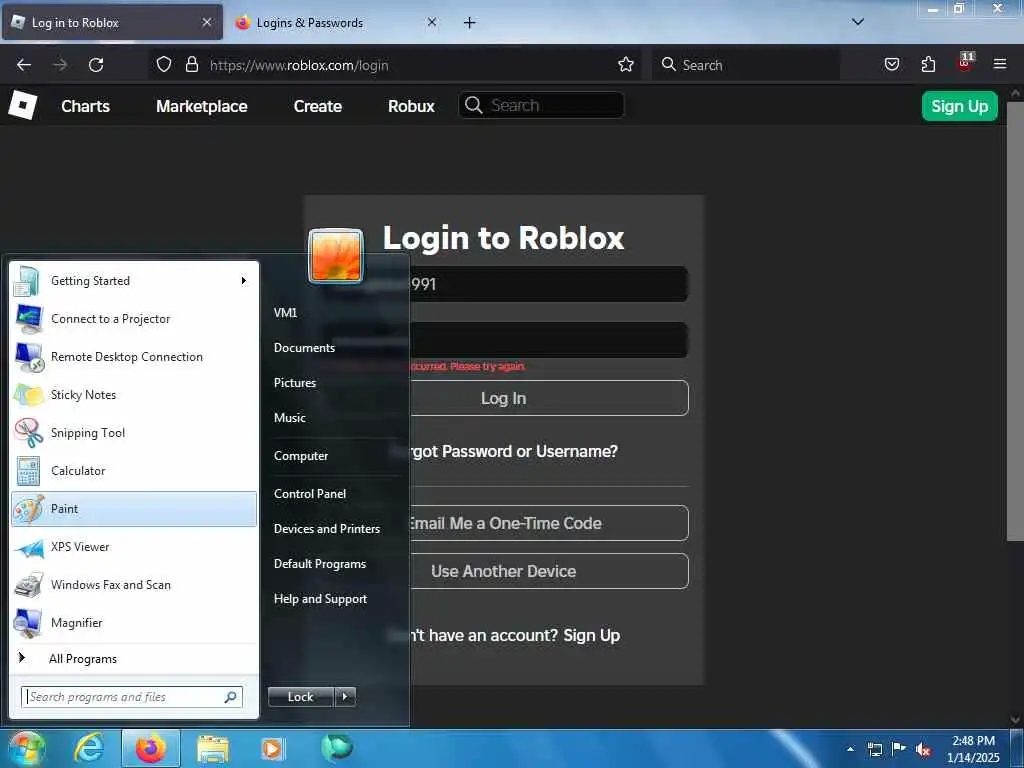Open new tab with plus icon

point(470,23)
